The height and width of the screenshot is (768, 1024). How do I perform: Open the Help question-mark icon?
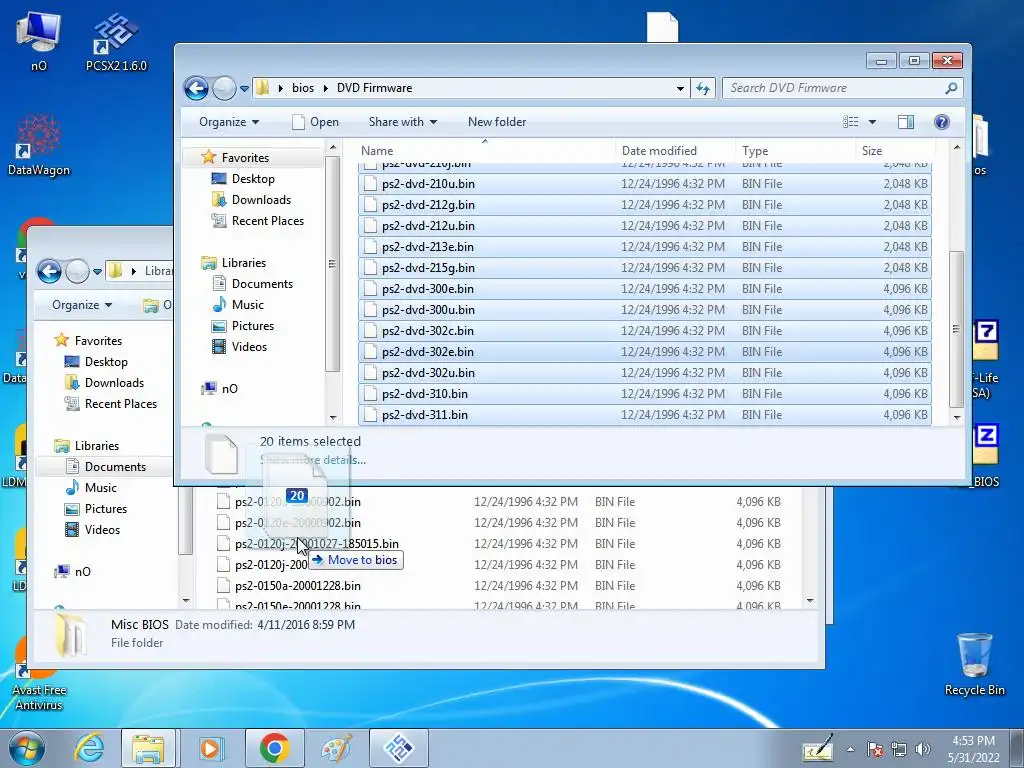[942, 122]
